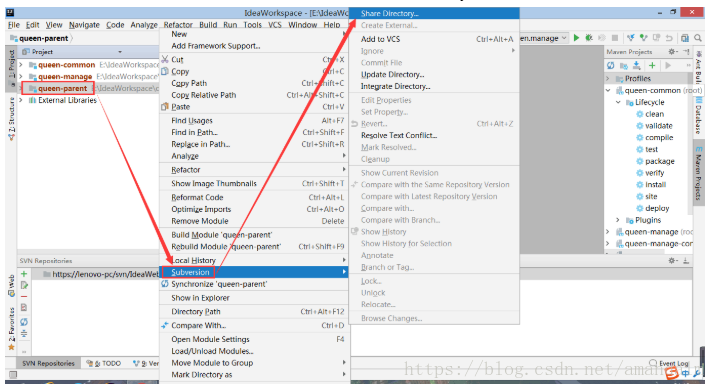The width and height of the screenshot is (715, 389).
Task: Remove SVN repository with red minus
Action: point(24,296)
